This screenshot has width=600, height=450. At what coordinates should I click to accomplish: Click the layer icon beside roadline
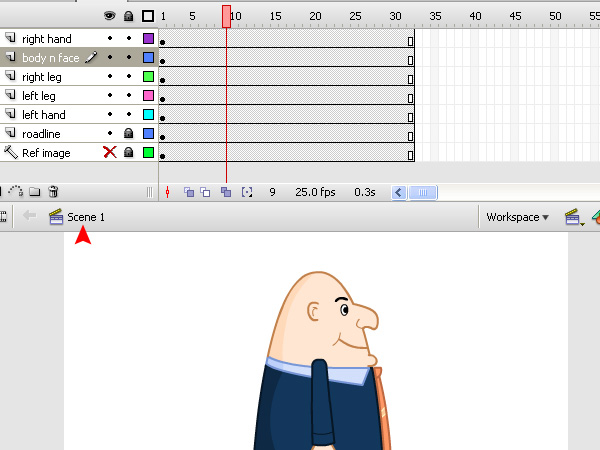pyautogui.click(x=11, y=133)
